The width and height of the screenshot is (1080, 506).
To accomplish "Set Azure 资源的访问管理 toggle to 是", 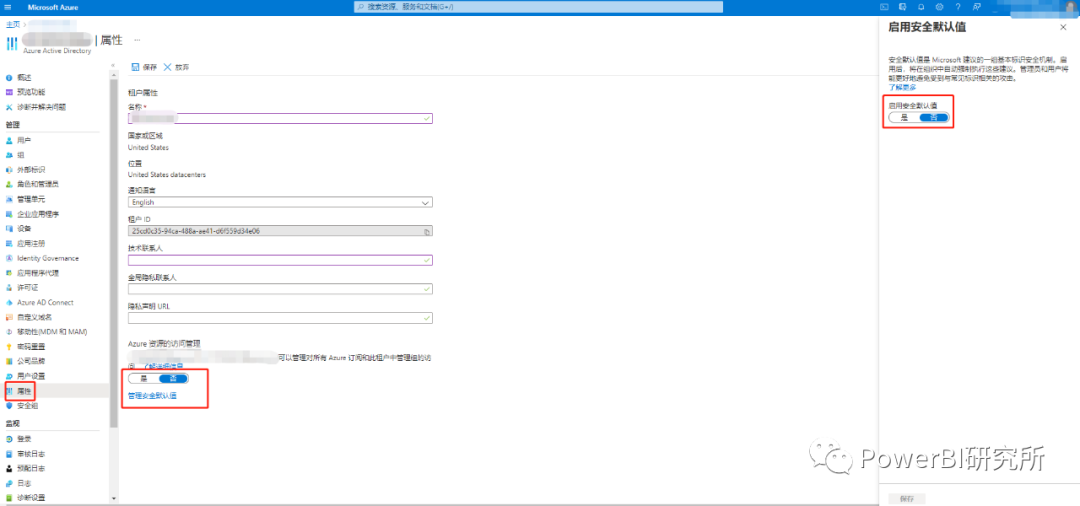I will point(143,379).
